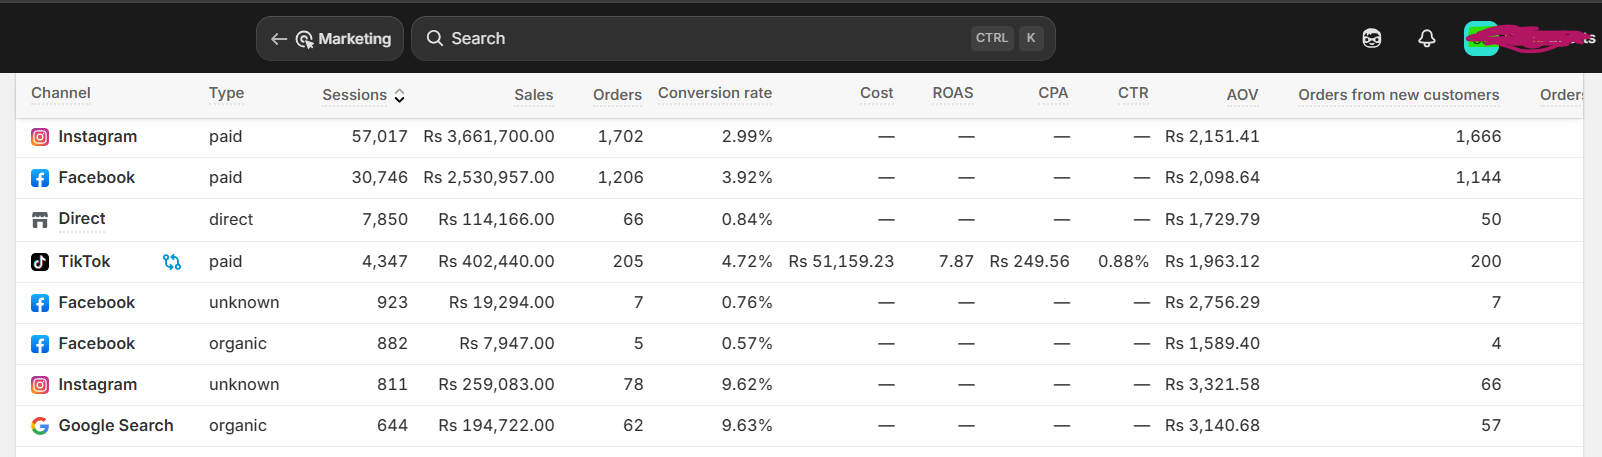Click Facebook icon in the unknown row
This screenshot has width=1602, height=457.
(x=40, y=303)
